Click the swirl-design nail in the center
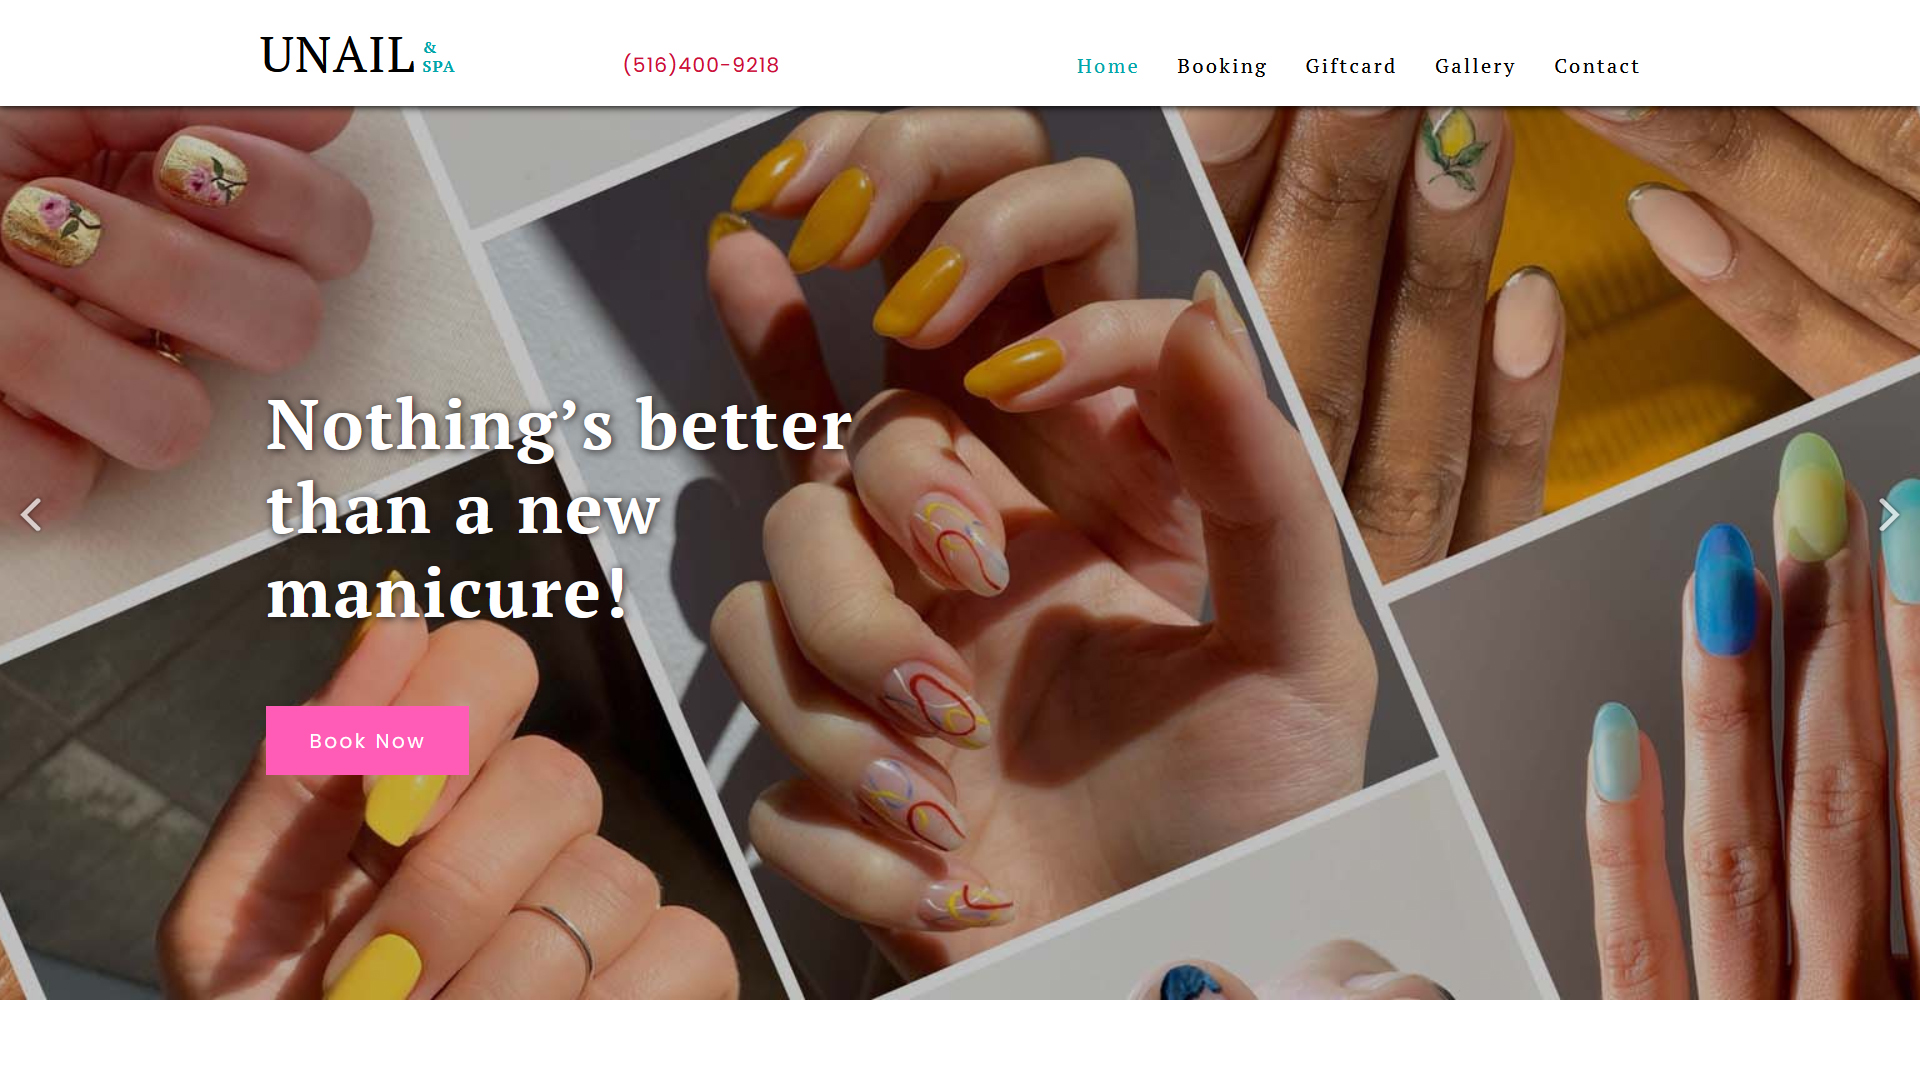The height and width of the screenshot is (1080, 1920). [960, 545]
